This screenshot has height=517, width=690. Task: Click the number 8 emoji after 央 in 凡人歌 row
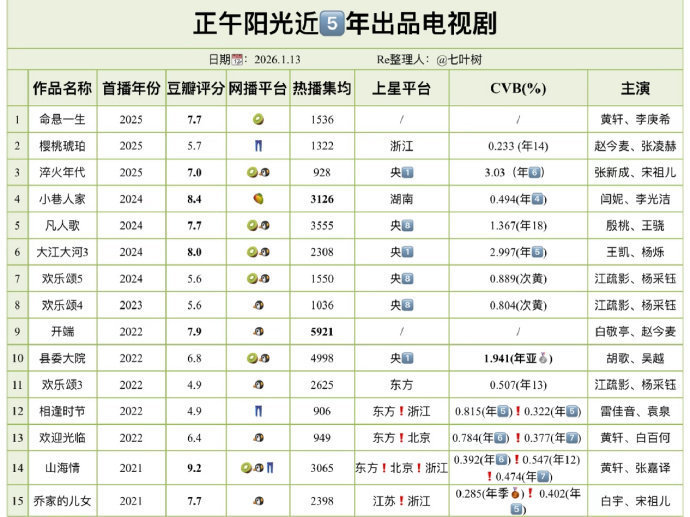coord(407,226)
